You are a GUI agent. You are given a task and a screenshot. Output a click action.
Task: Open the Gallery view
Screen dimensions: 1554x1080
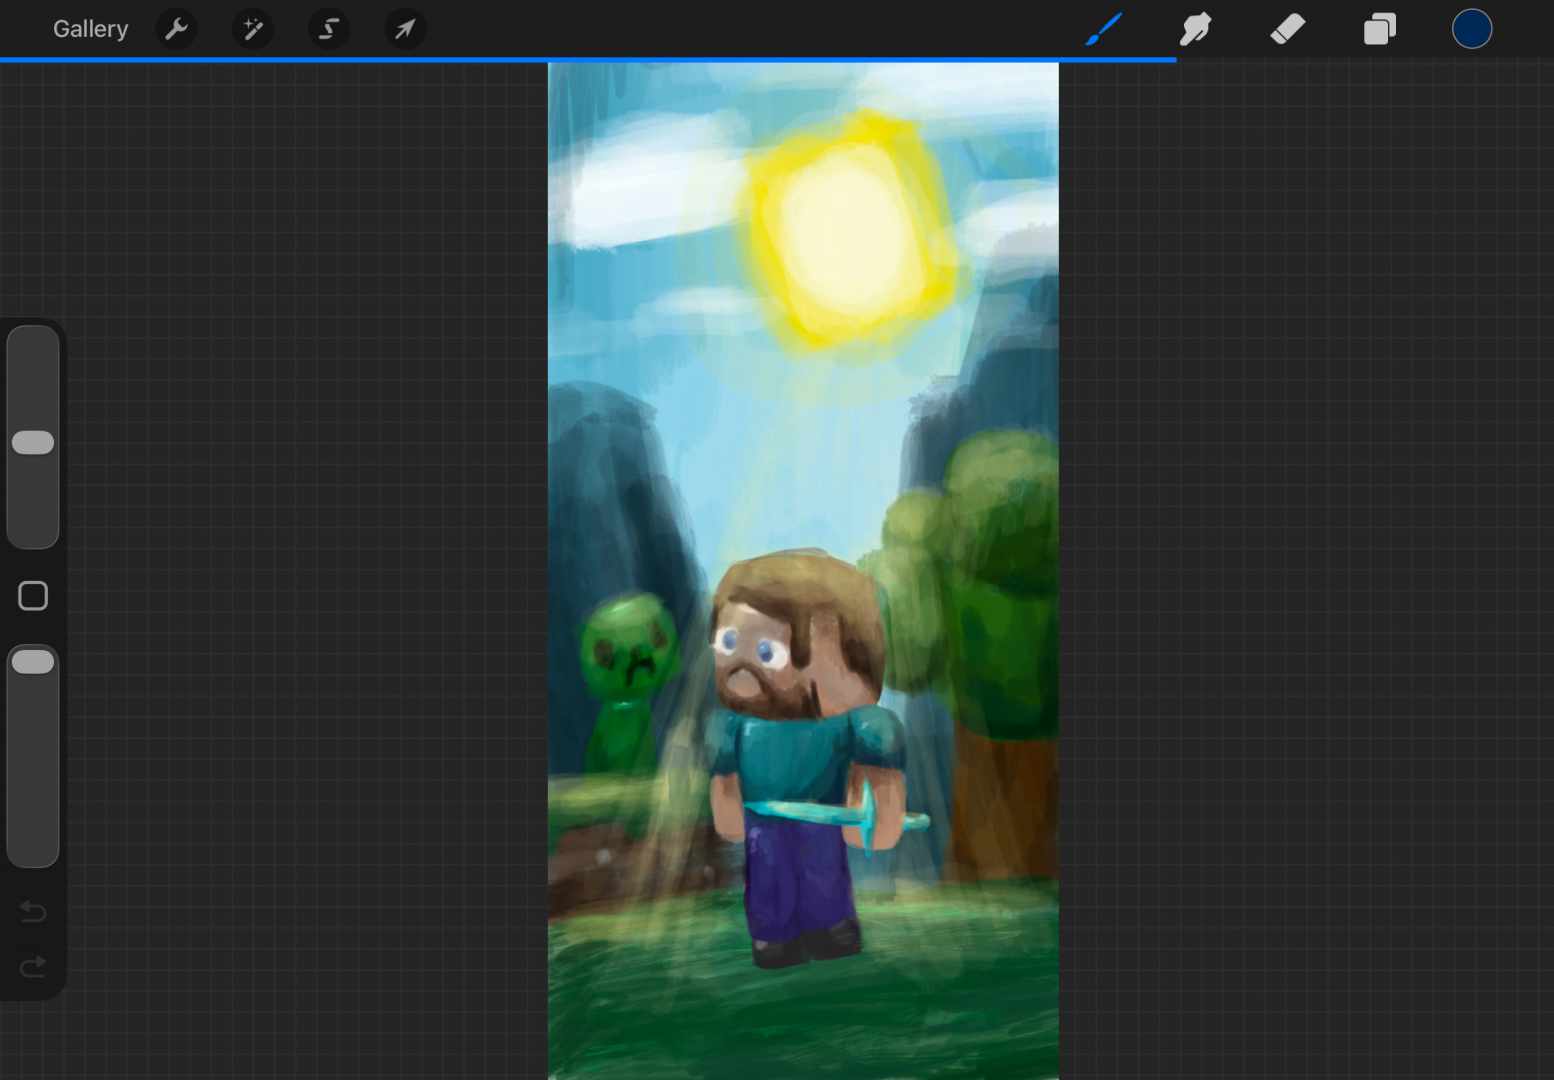[x=90, y=29]
